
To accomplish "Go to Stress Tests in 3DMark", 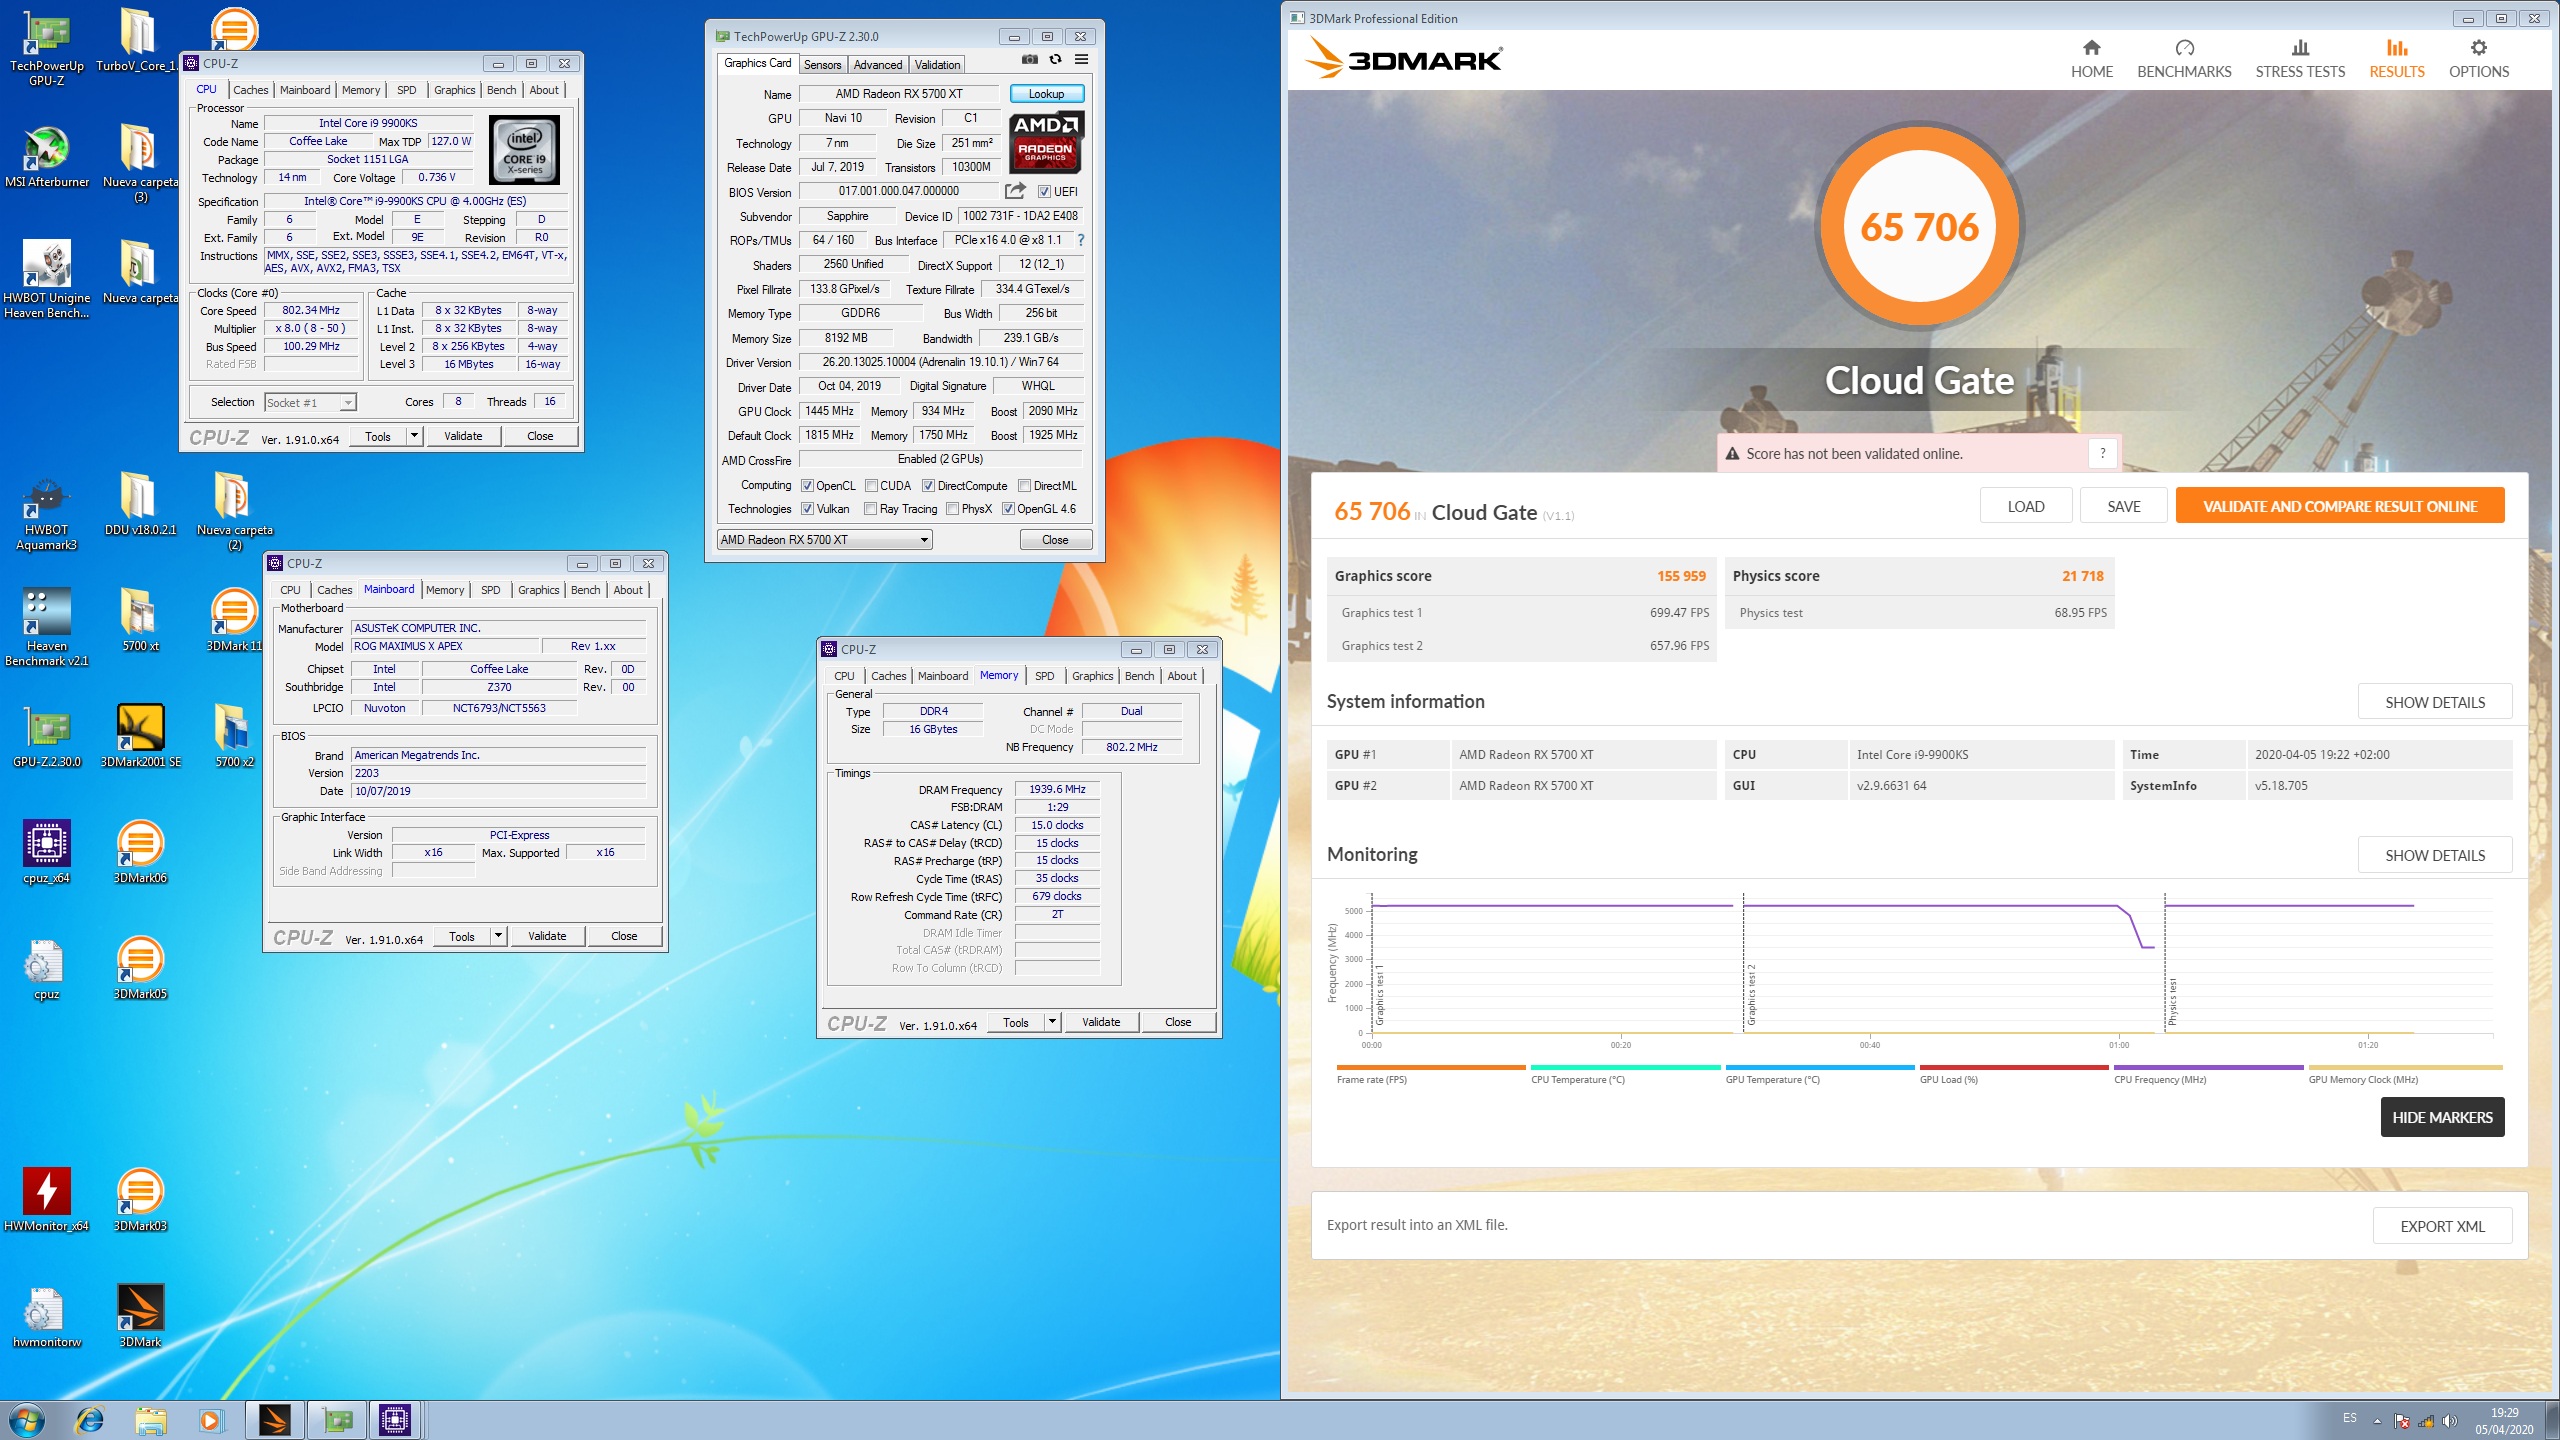I will (2300, 59).
